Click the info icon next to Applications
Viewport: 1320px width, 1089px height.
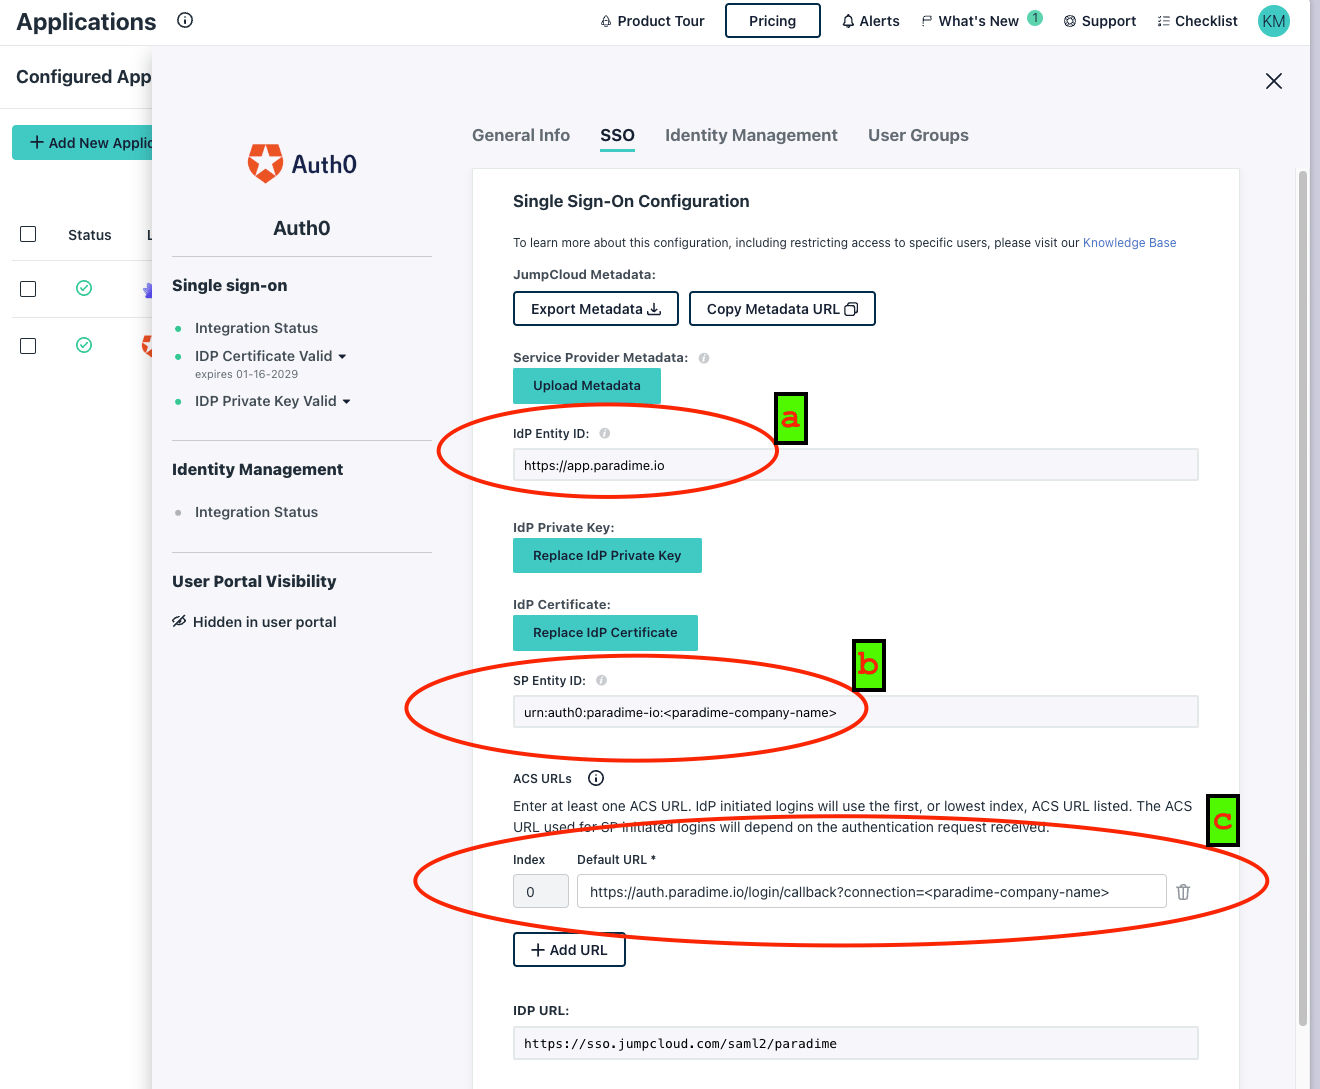[x=185, y=20]
